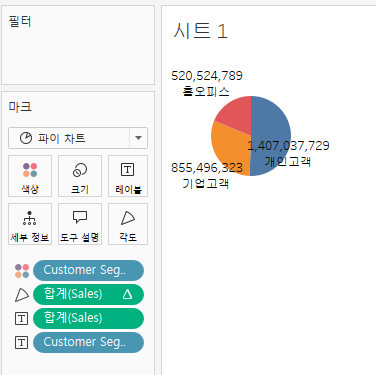Select the Customer Seg.. label pill
Image resolution: width=376 pixels, height=375 pixels.
click(x=88, y=342)
